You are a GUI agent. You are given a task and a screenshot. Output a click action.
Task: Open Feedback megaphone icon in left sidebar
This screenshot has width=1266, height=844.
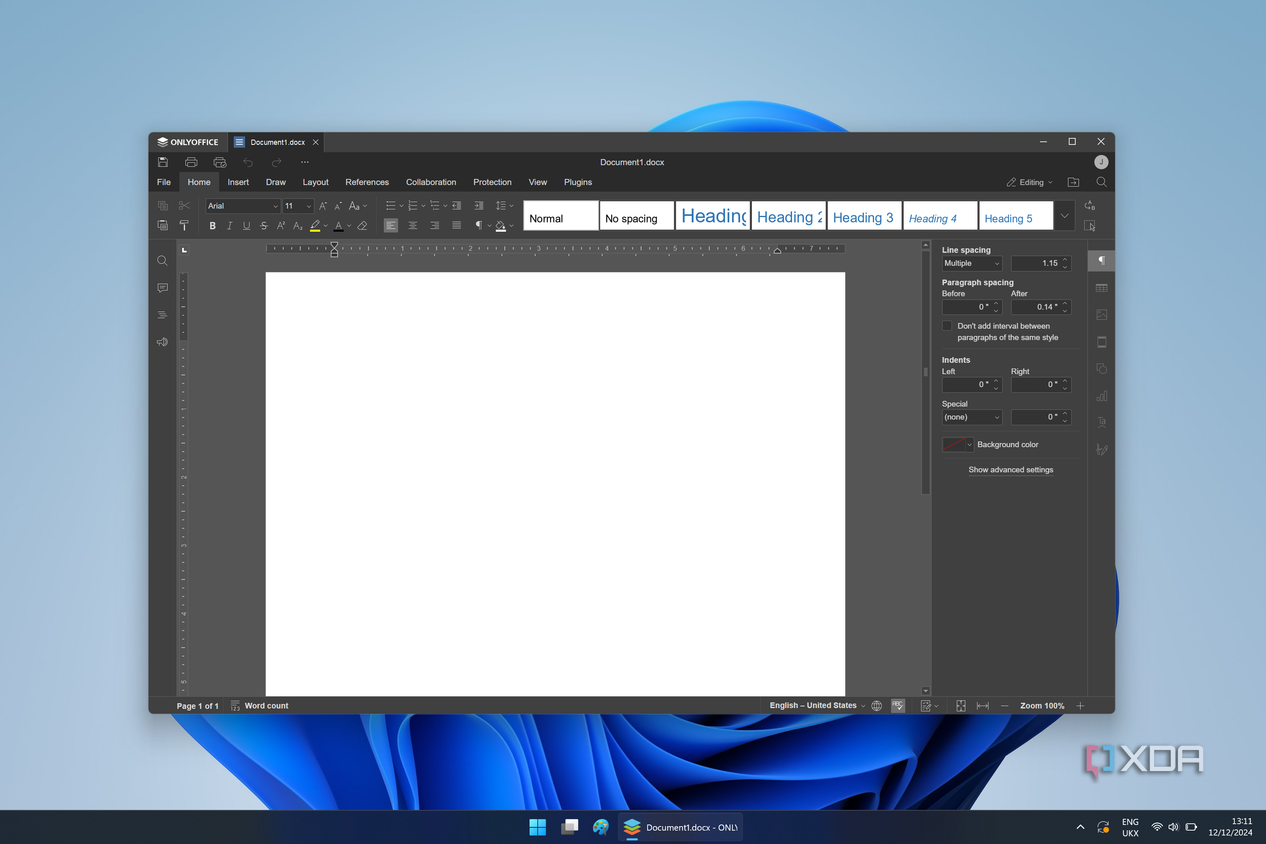162,342
